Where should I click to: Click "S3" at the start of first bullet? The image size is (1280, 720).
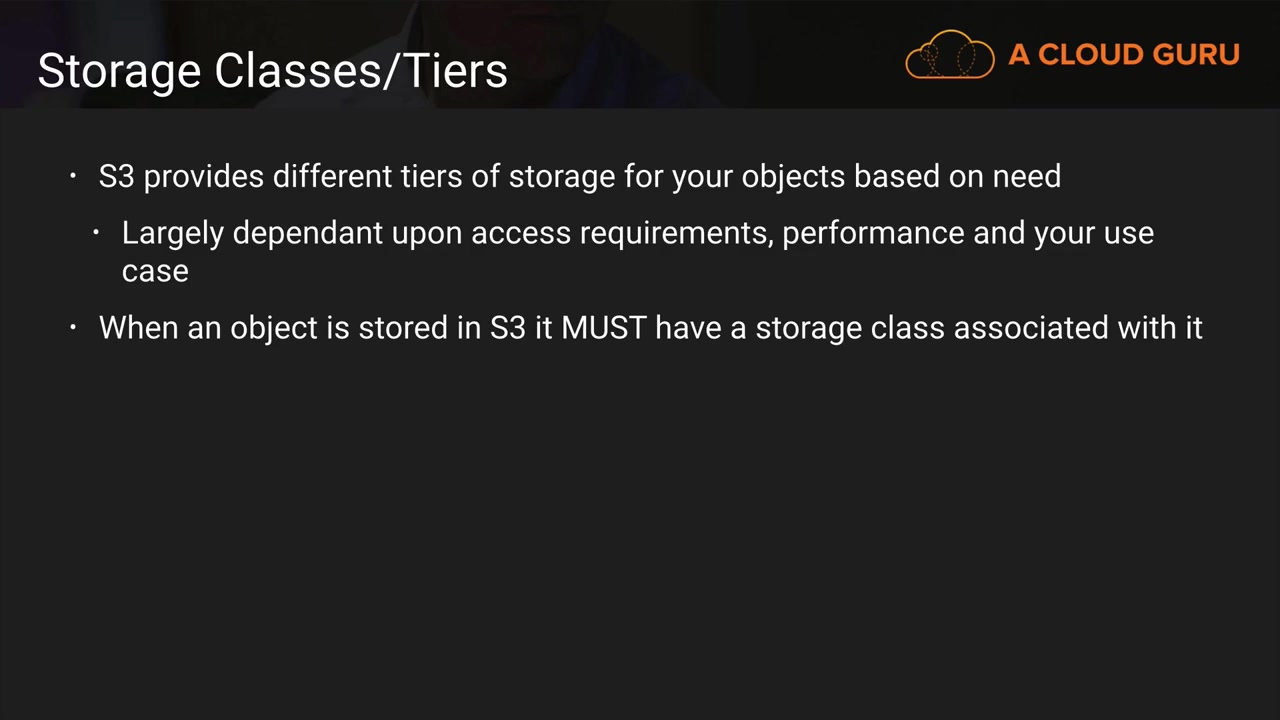pos(116,177)
